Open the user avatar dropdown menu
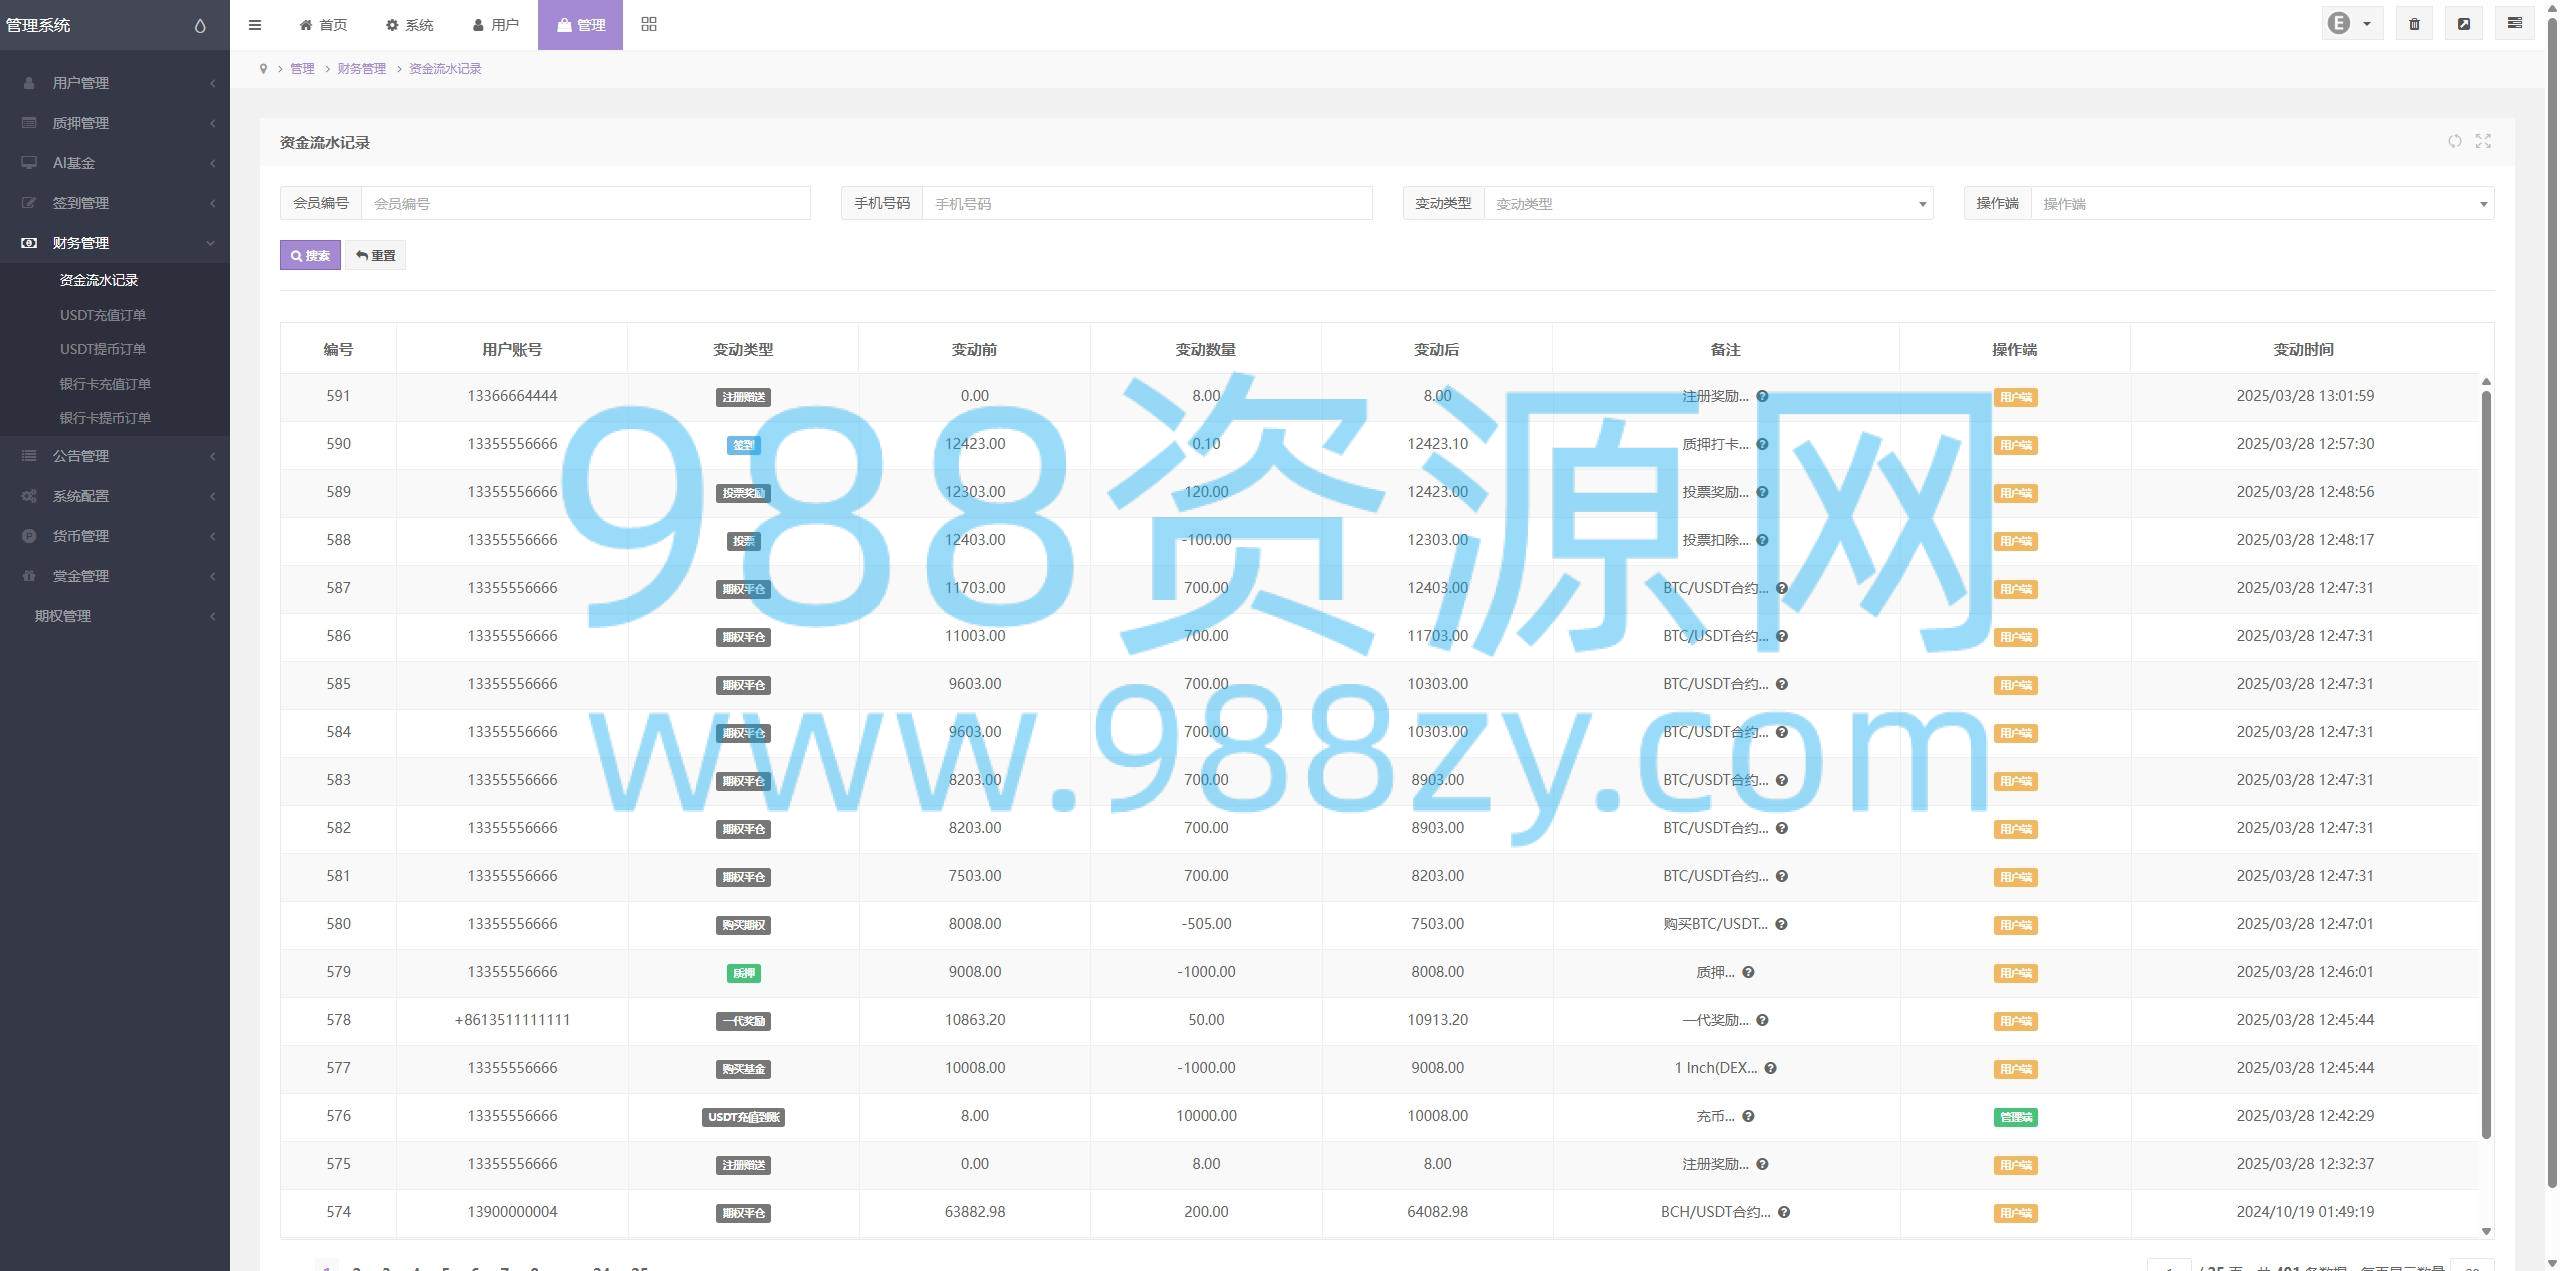The height and width of the screenshot is (1271, 2560). click(2351, 24)
